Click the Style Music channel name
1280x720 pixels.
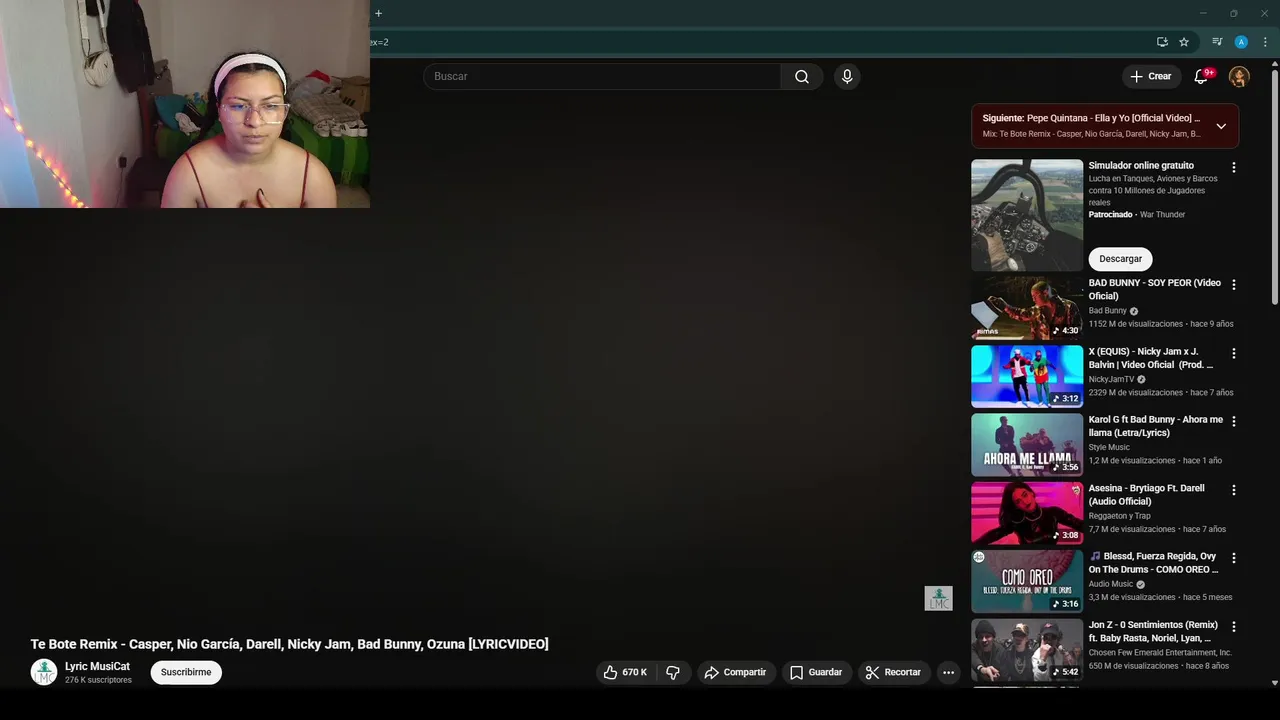(x=1109, y=448)
